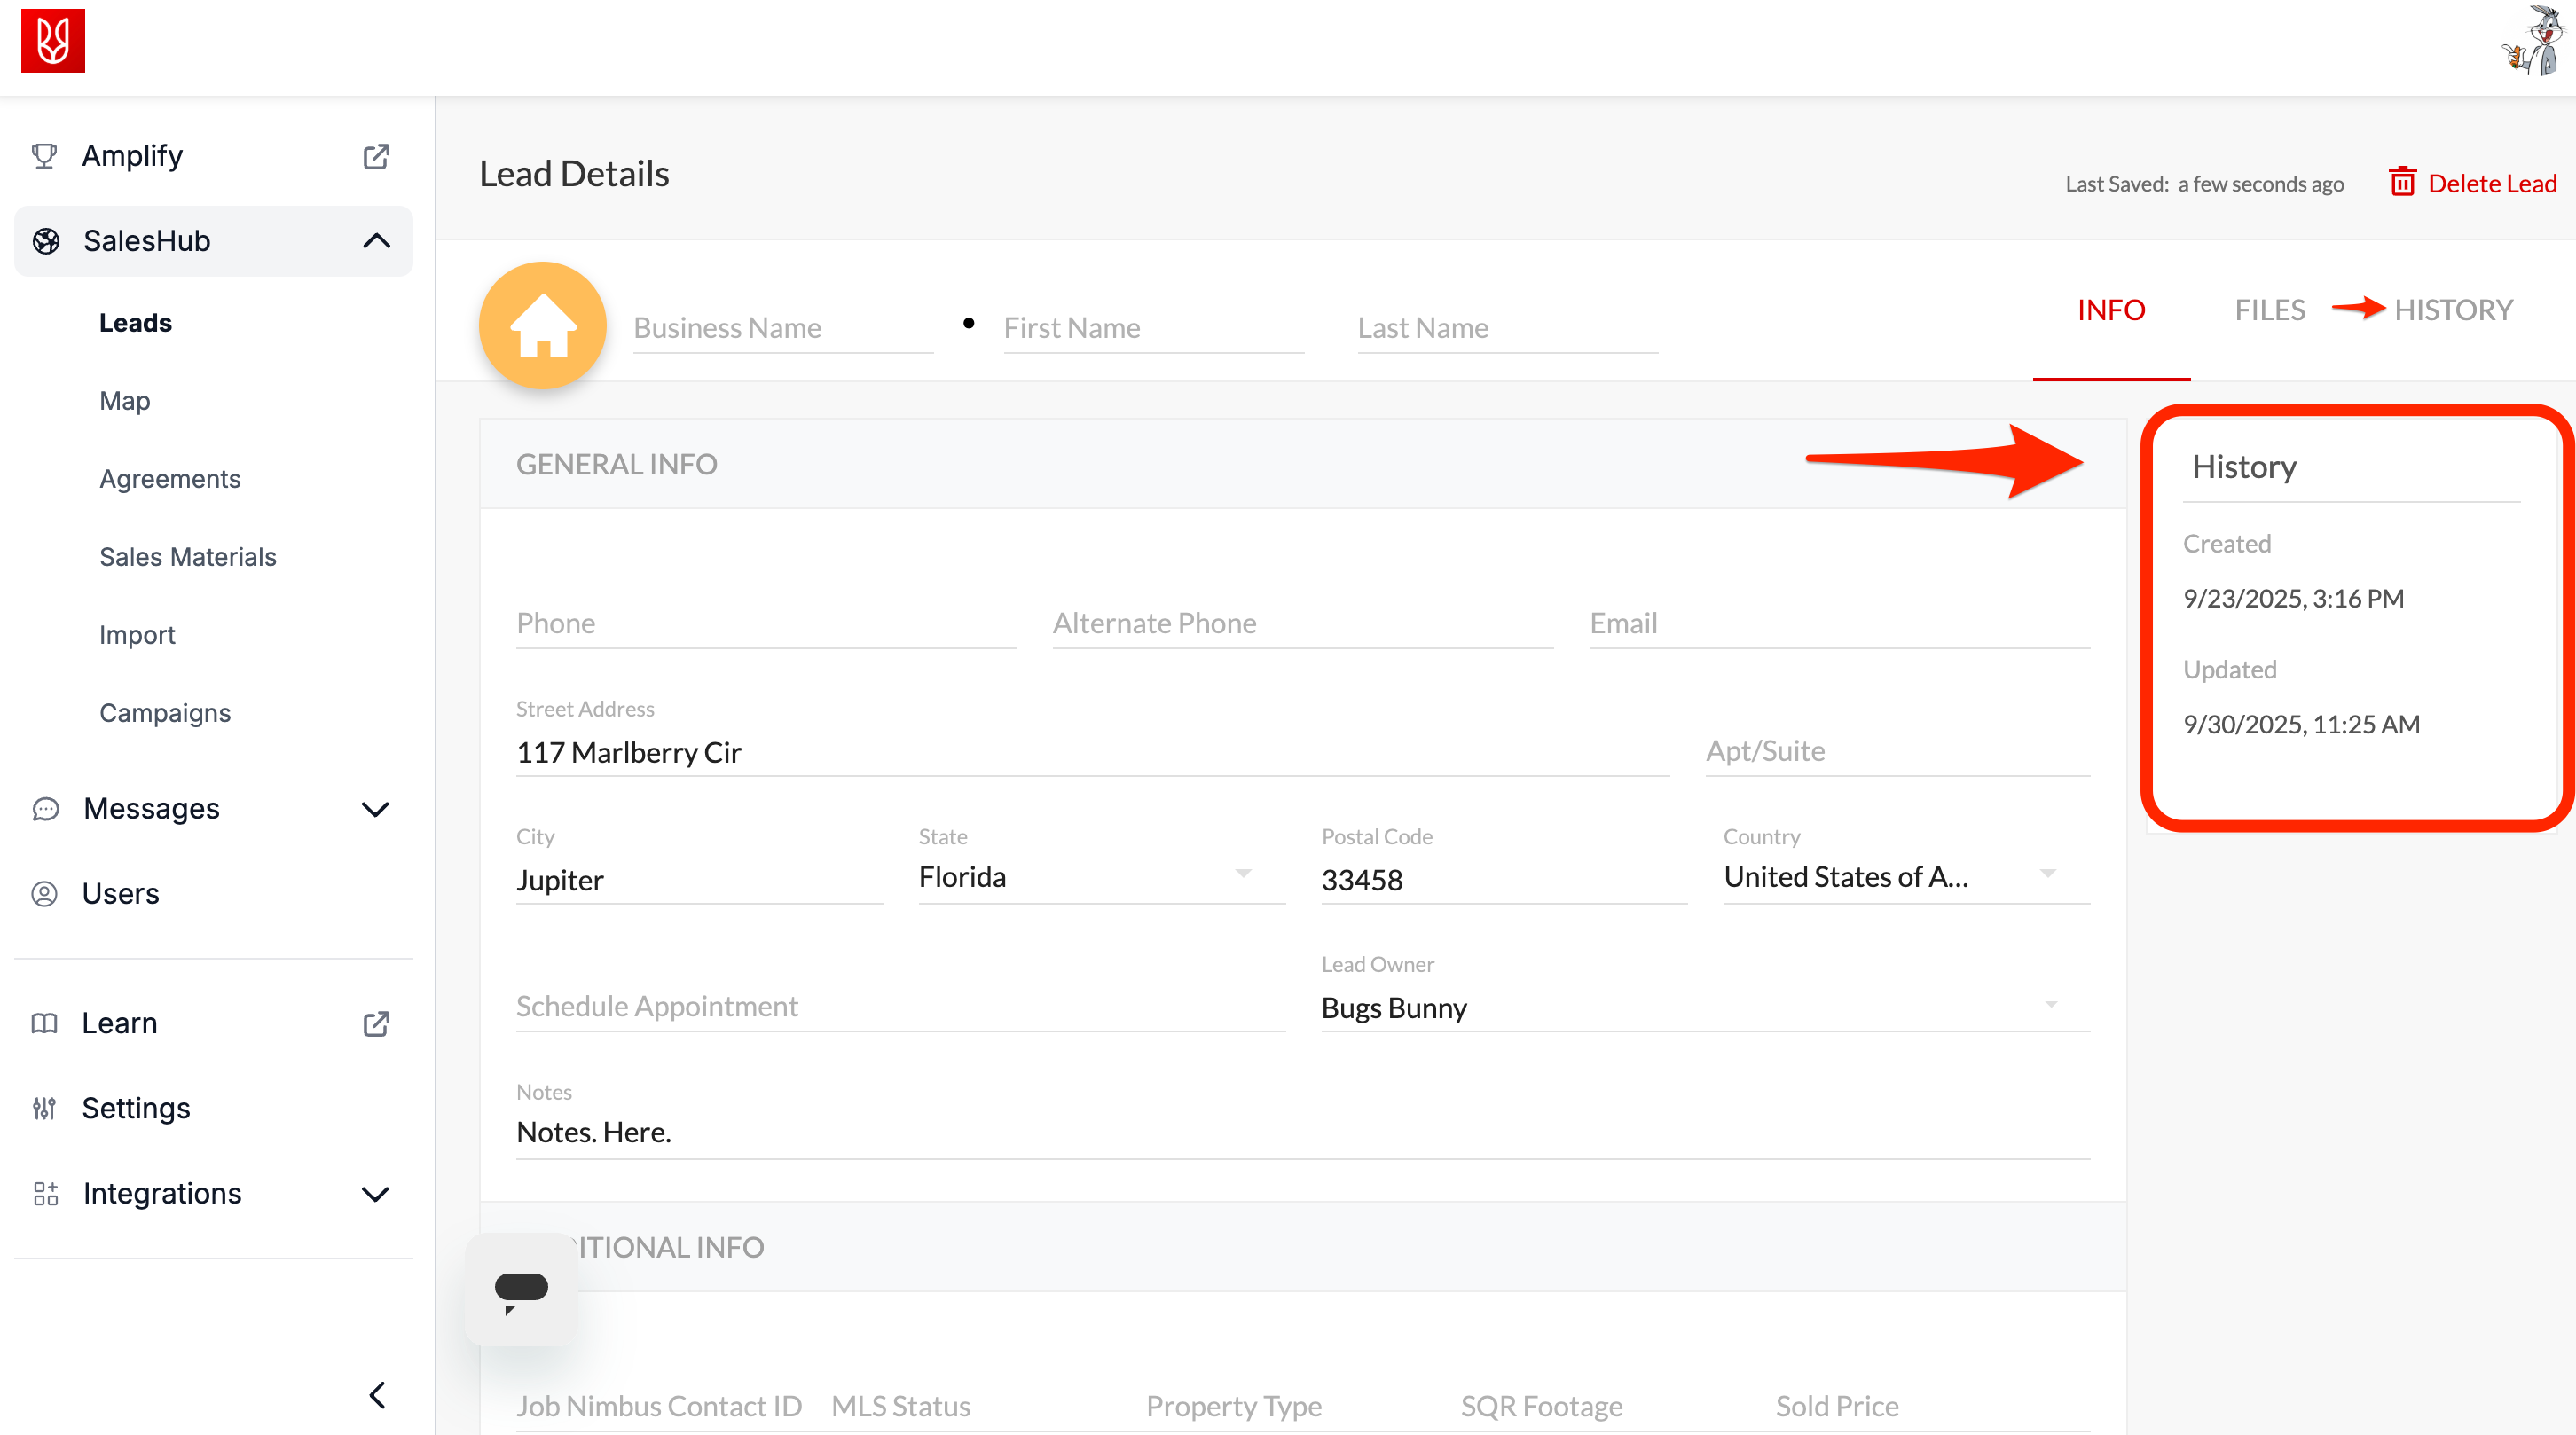Click the Amplify external link icon

(376, 156)
